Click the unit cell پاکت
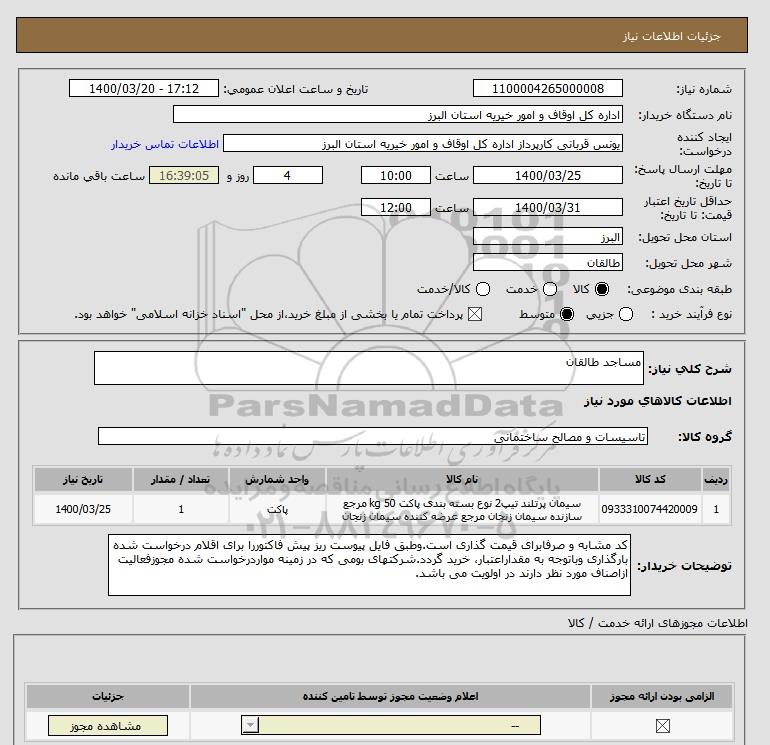This screenshot has width=770, height=745. [277, 509]
